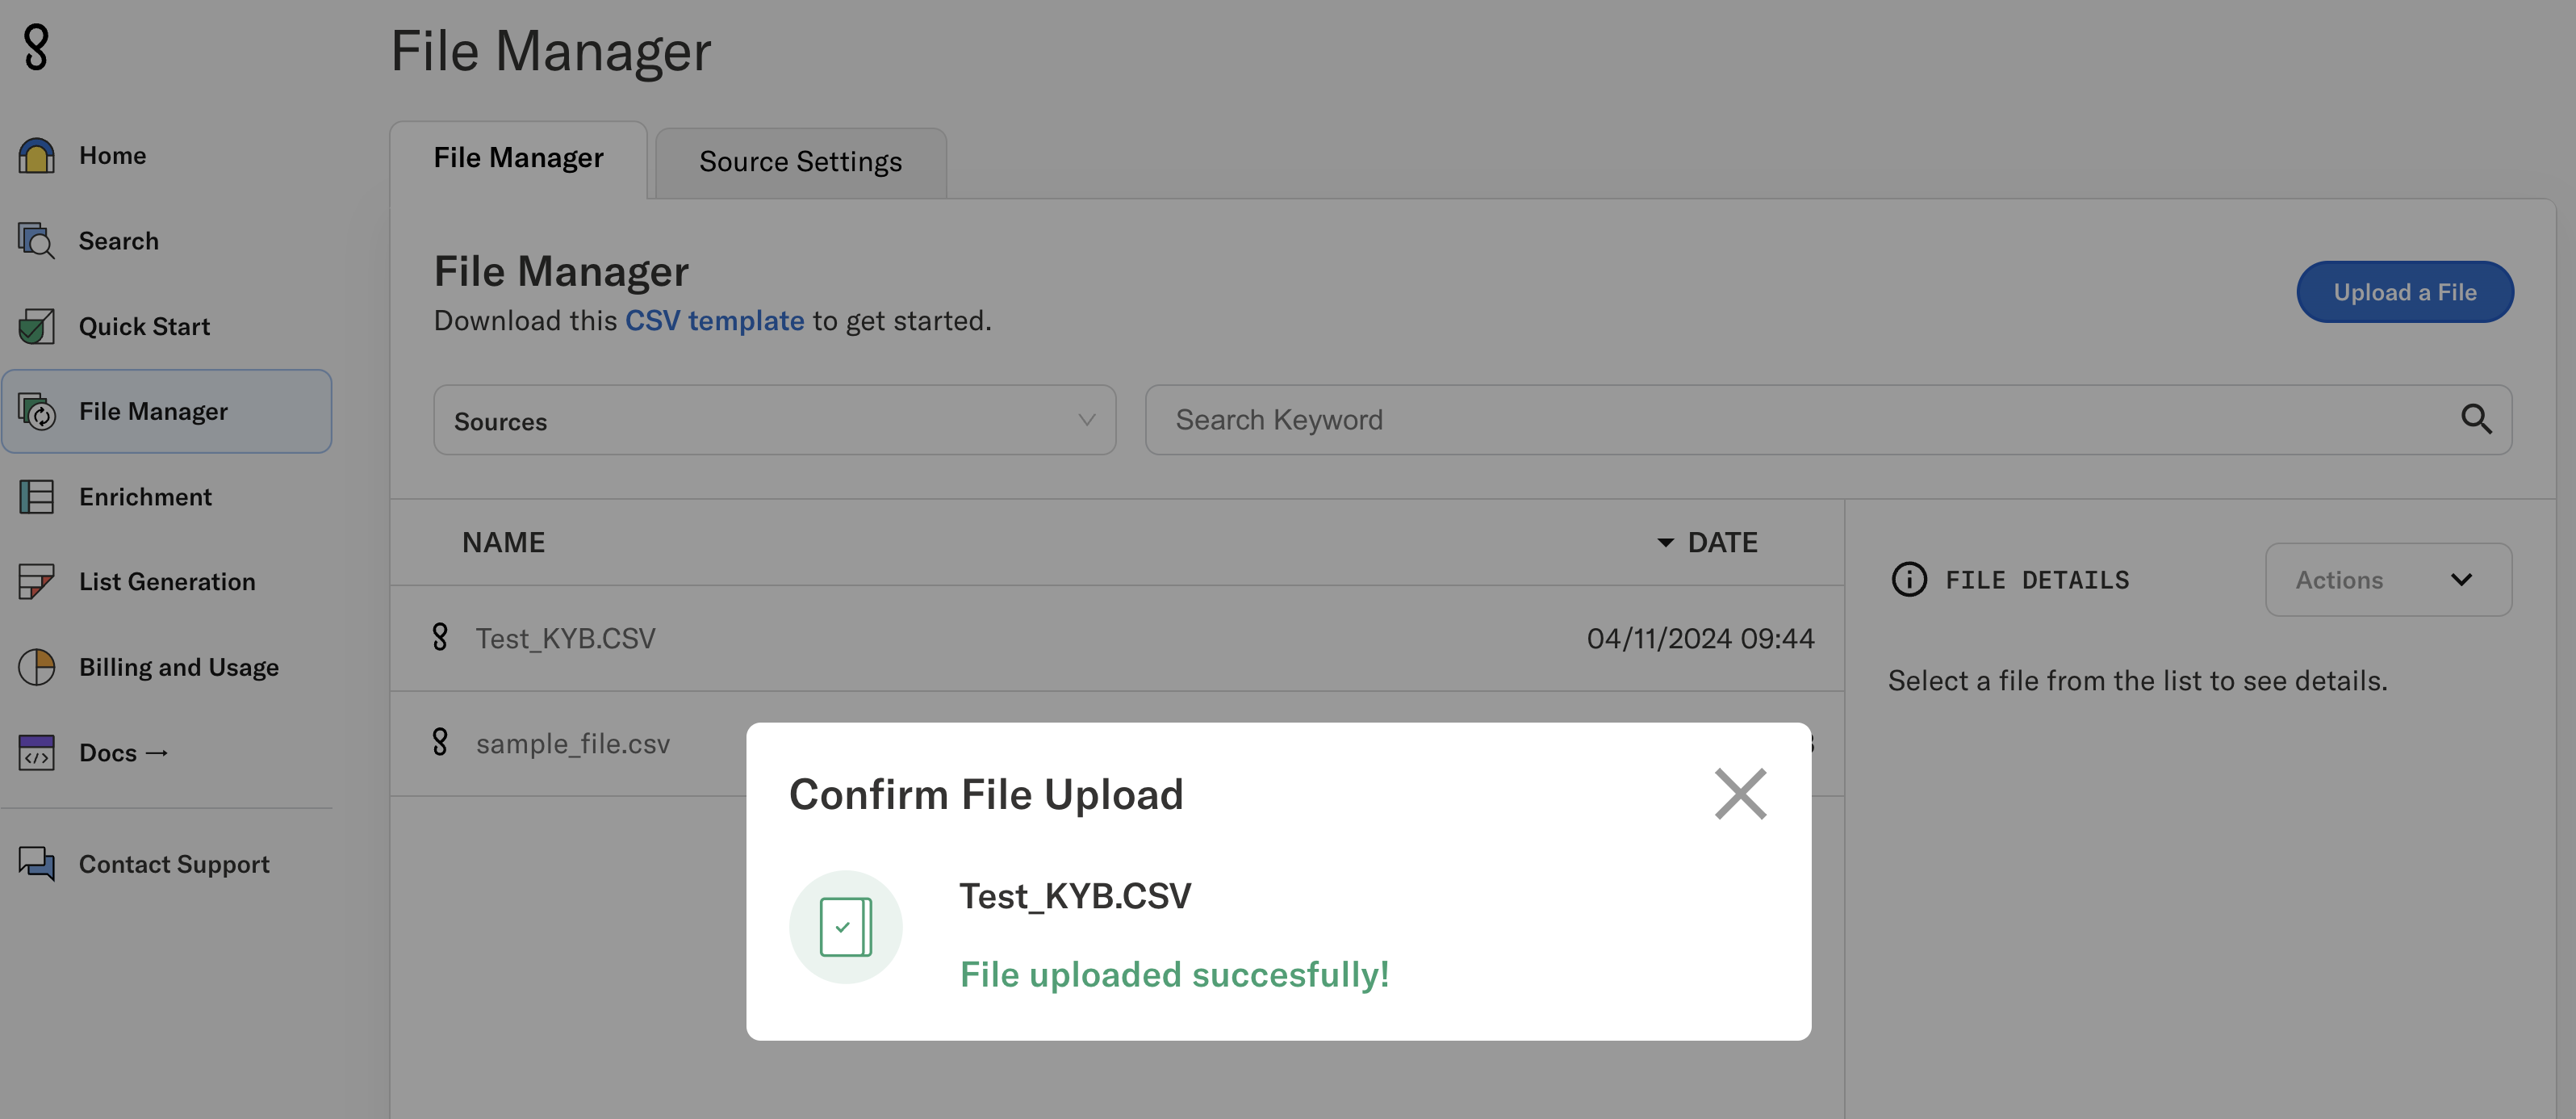Viewport: 2576px width, 1119px height.
Task: Open the Enrichment panel icon
Action: pos(36,496)
